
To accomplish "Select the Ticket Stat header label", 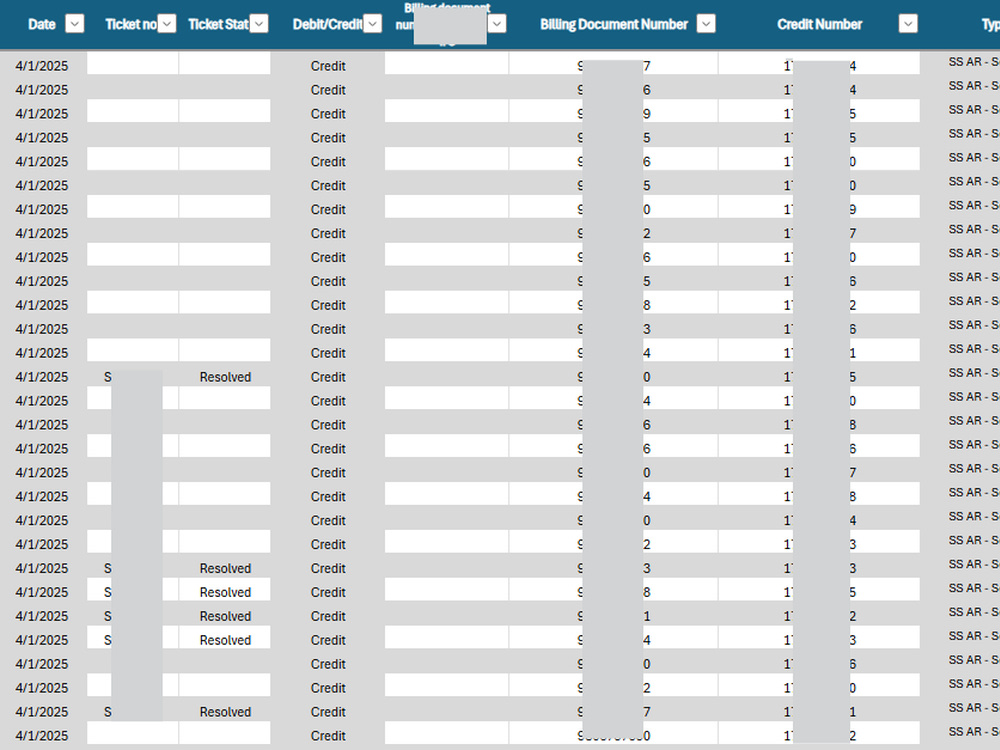I will coord(218,24).
